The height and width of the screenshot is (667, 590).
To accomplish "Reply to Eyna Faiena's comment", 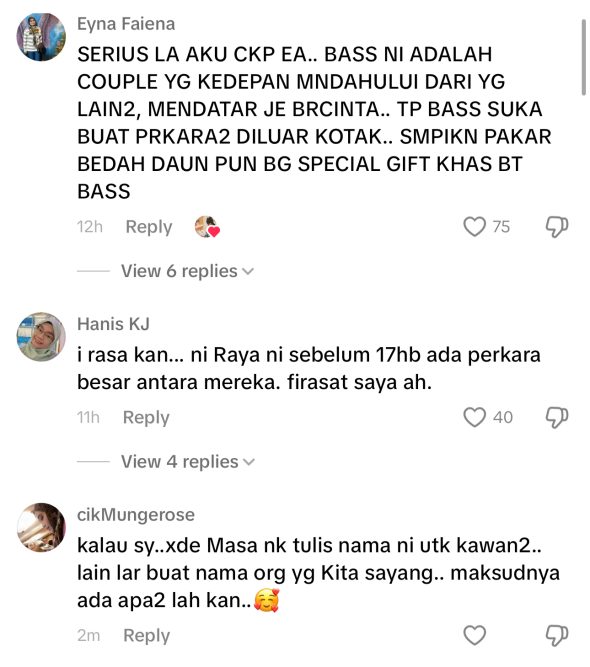I will pyautogui.click(x=149, y=227).
